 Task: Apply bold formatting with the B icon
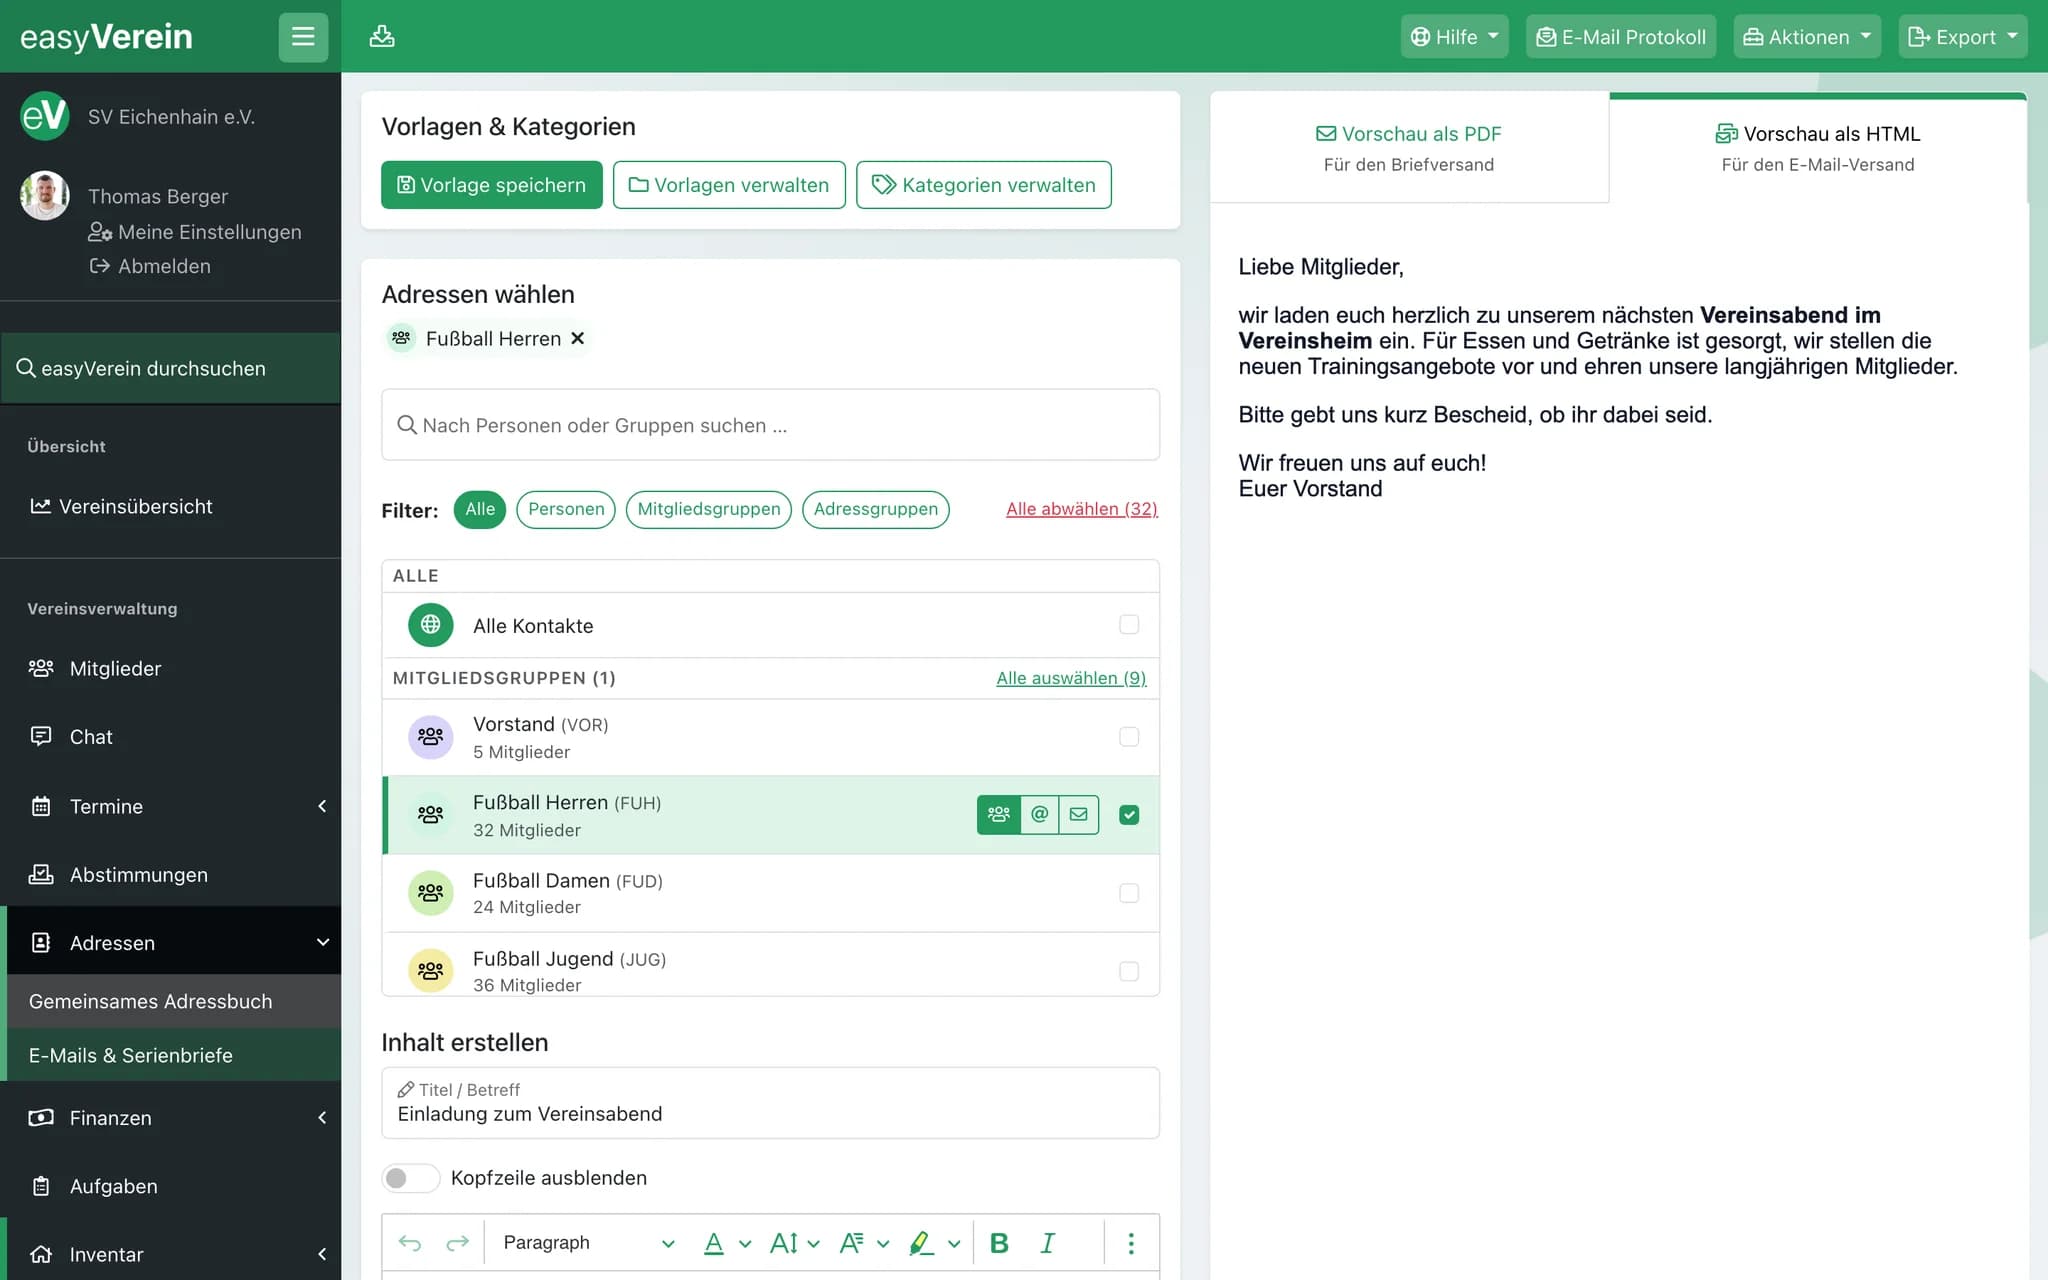998,1243
